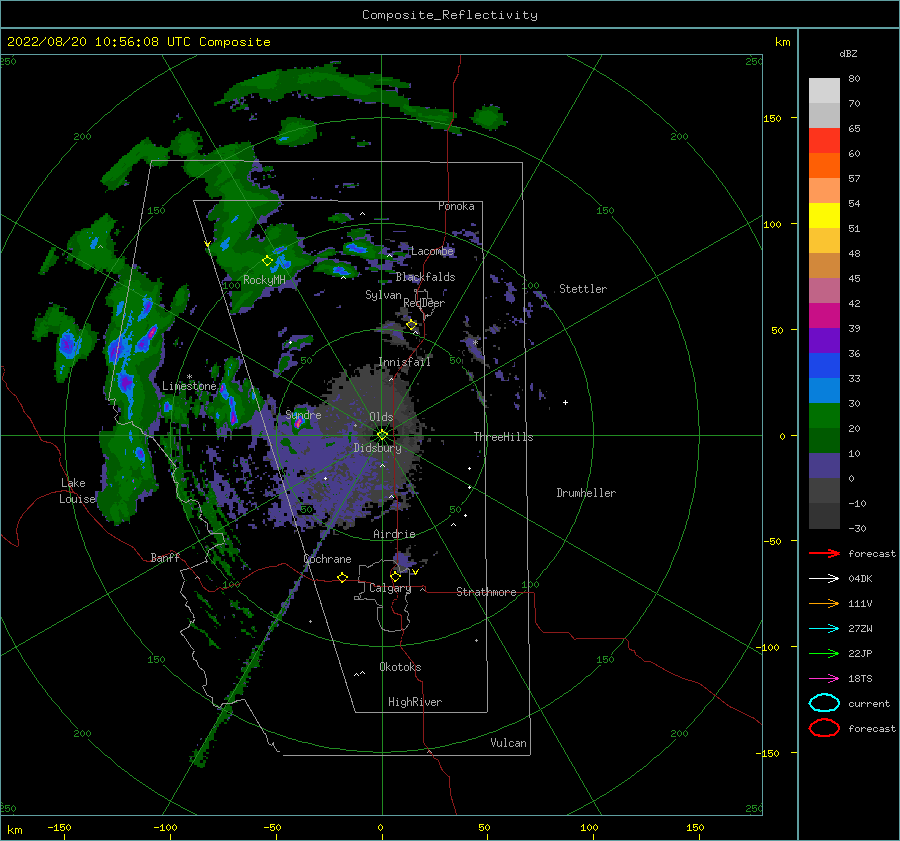Image resolution: width=900 pixels, height=841 pixels.
Task: Click the Vulcan city label
Action: point(508,743)
